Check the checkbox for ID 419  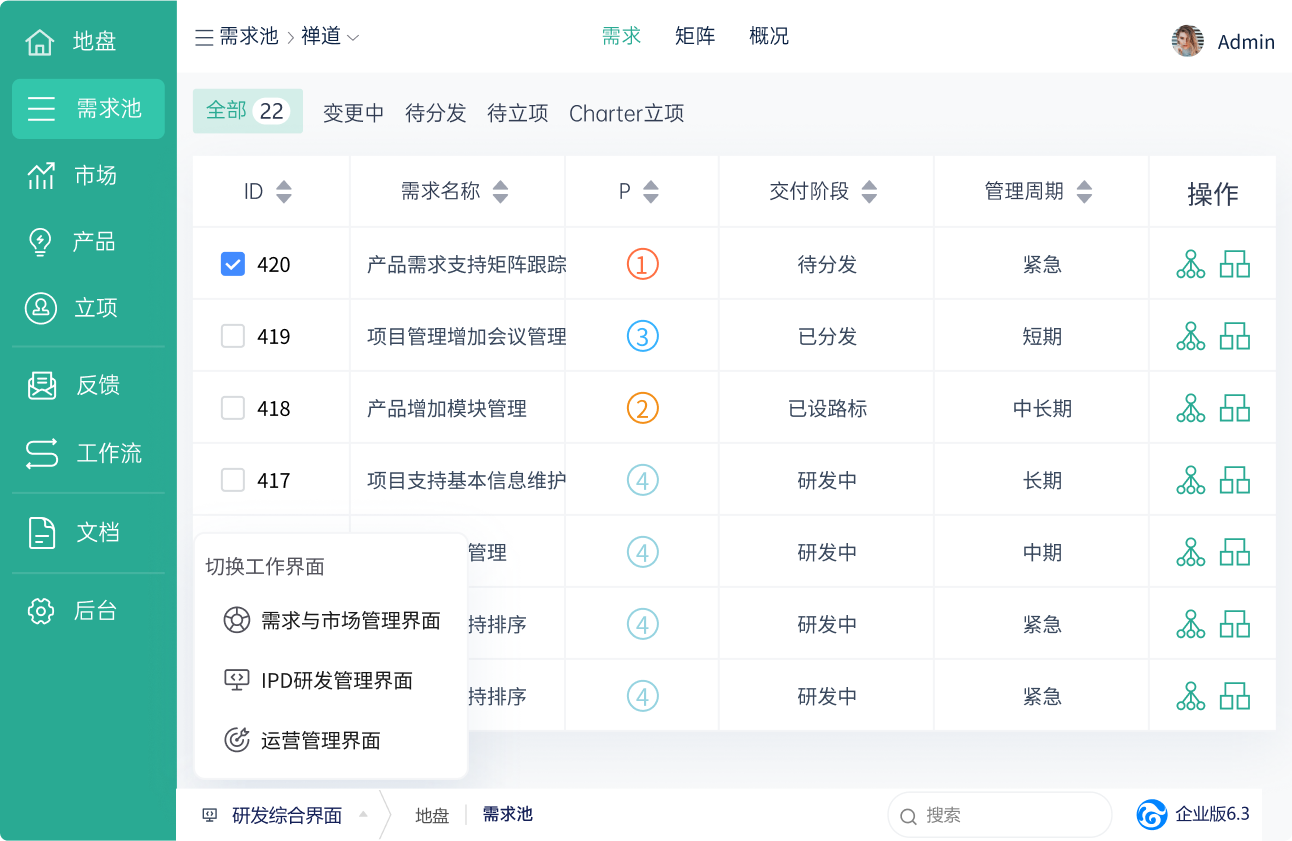tap(233, 336)
